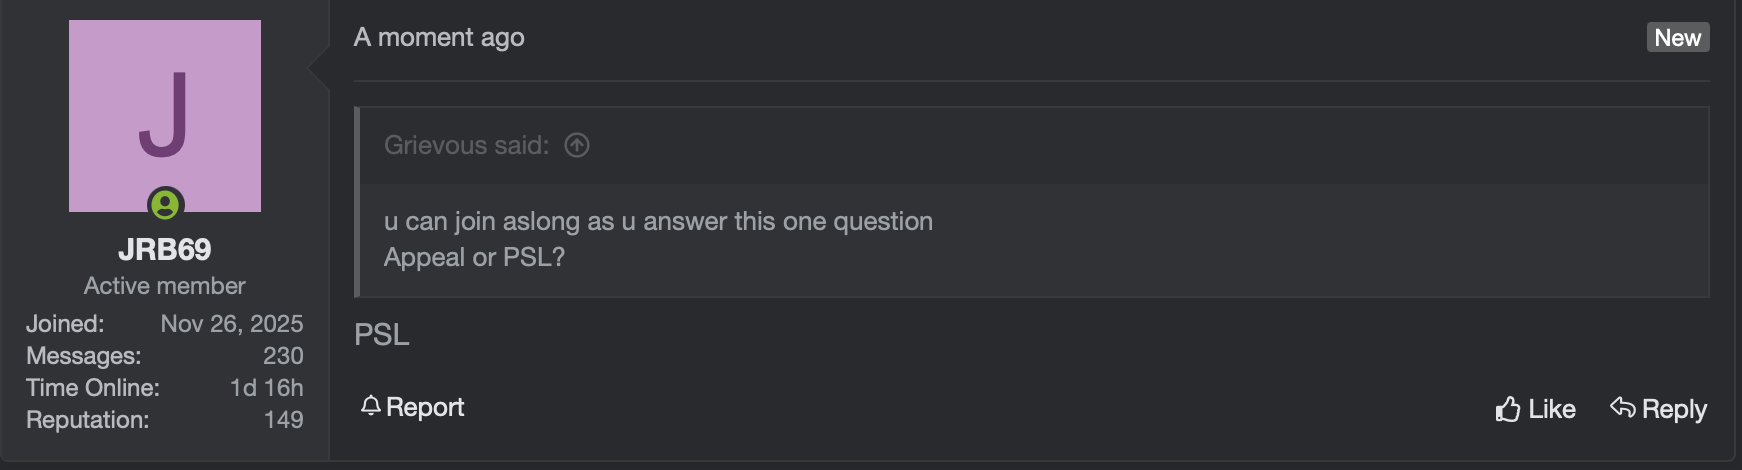
Task: Click the Messages count 230
Action: (x=283, y=356)
